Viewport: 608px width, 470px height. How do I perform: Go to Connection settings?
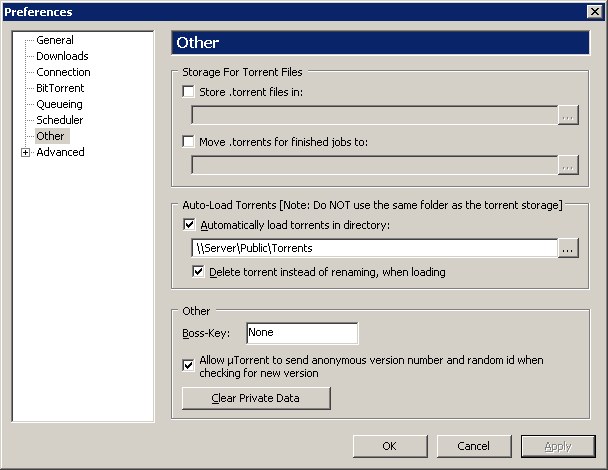tap(63, 72)
